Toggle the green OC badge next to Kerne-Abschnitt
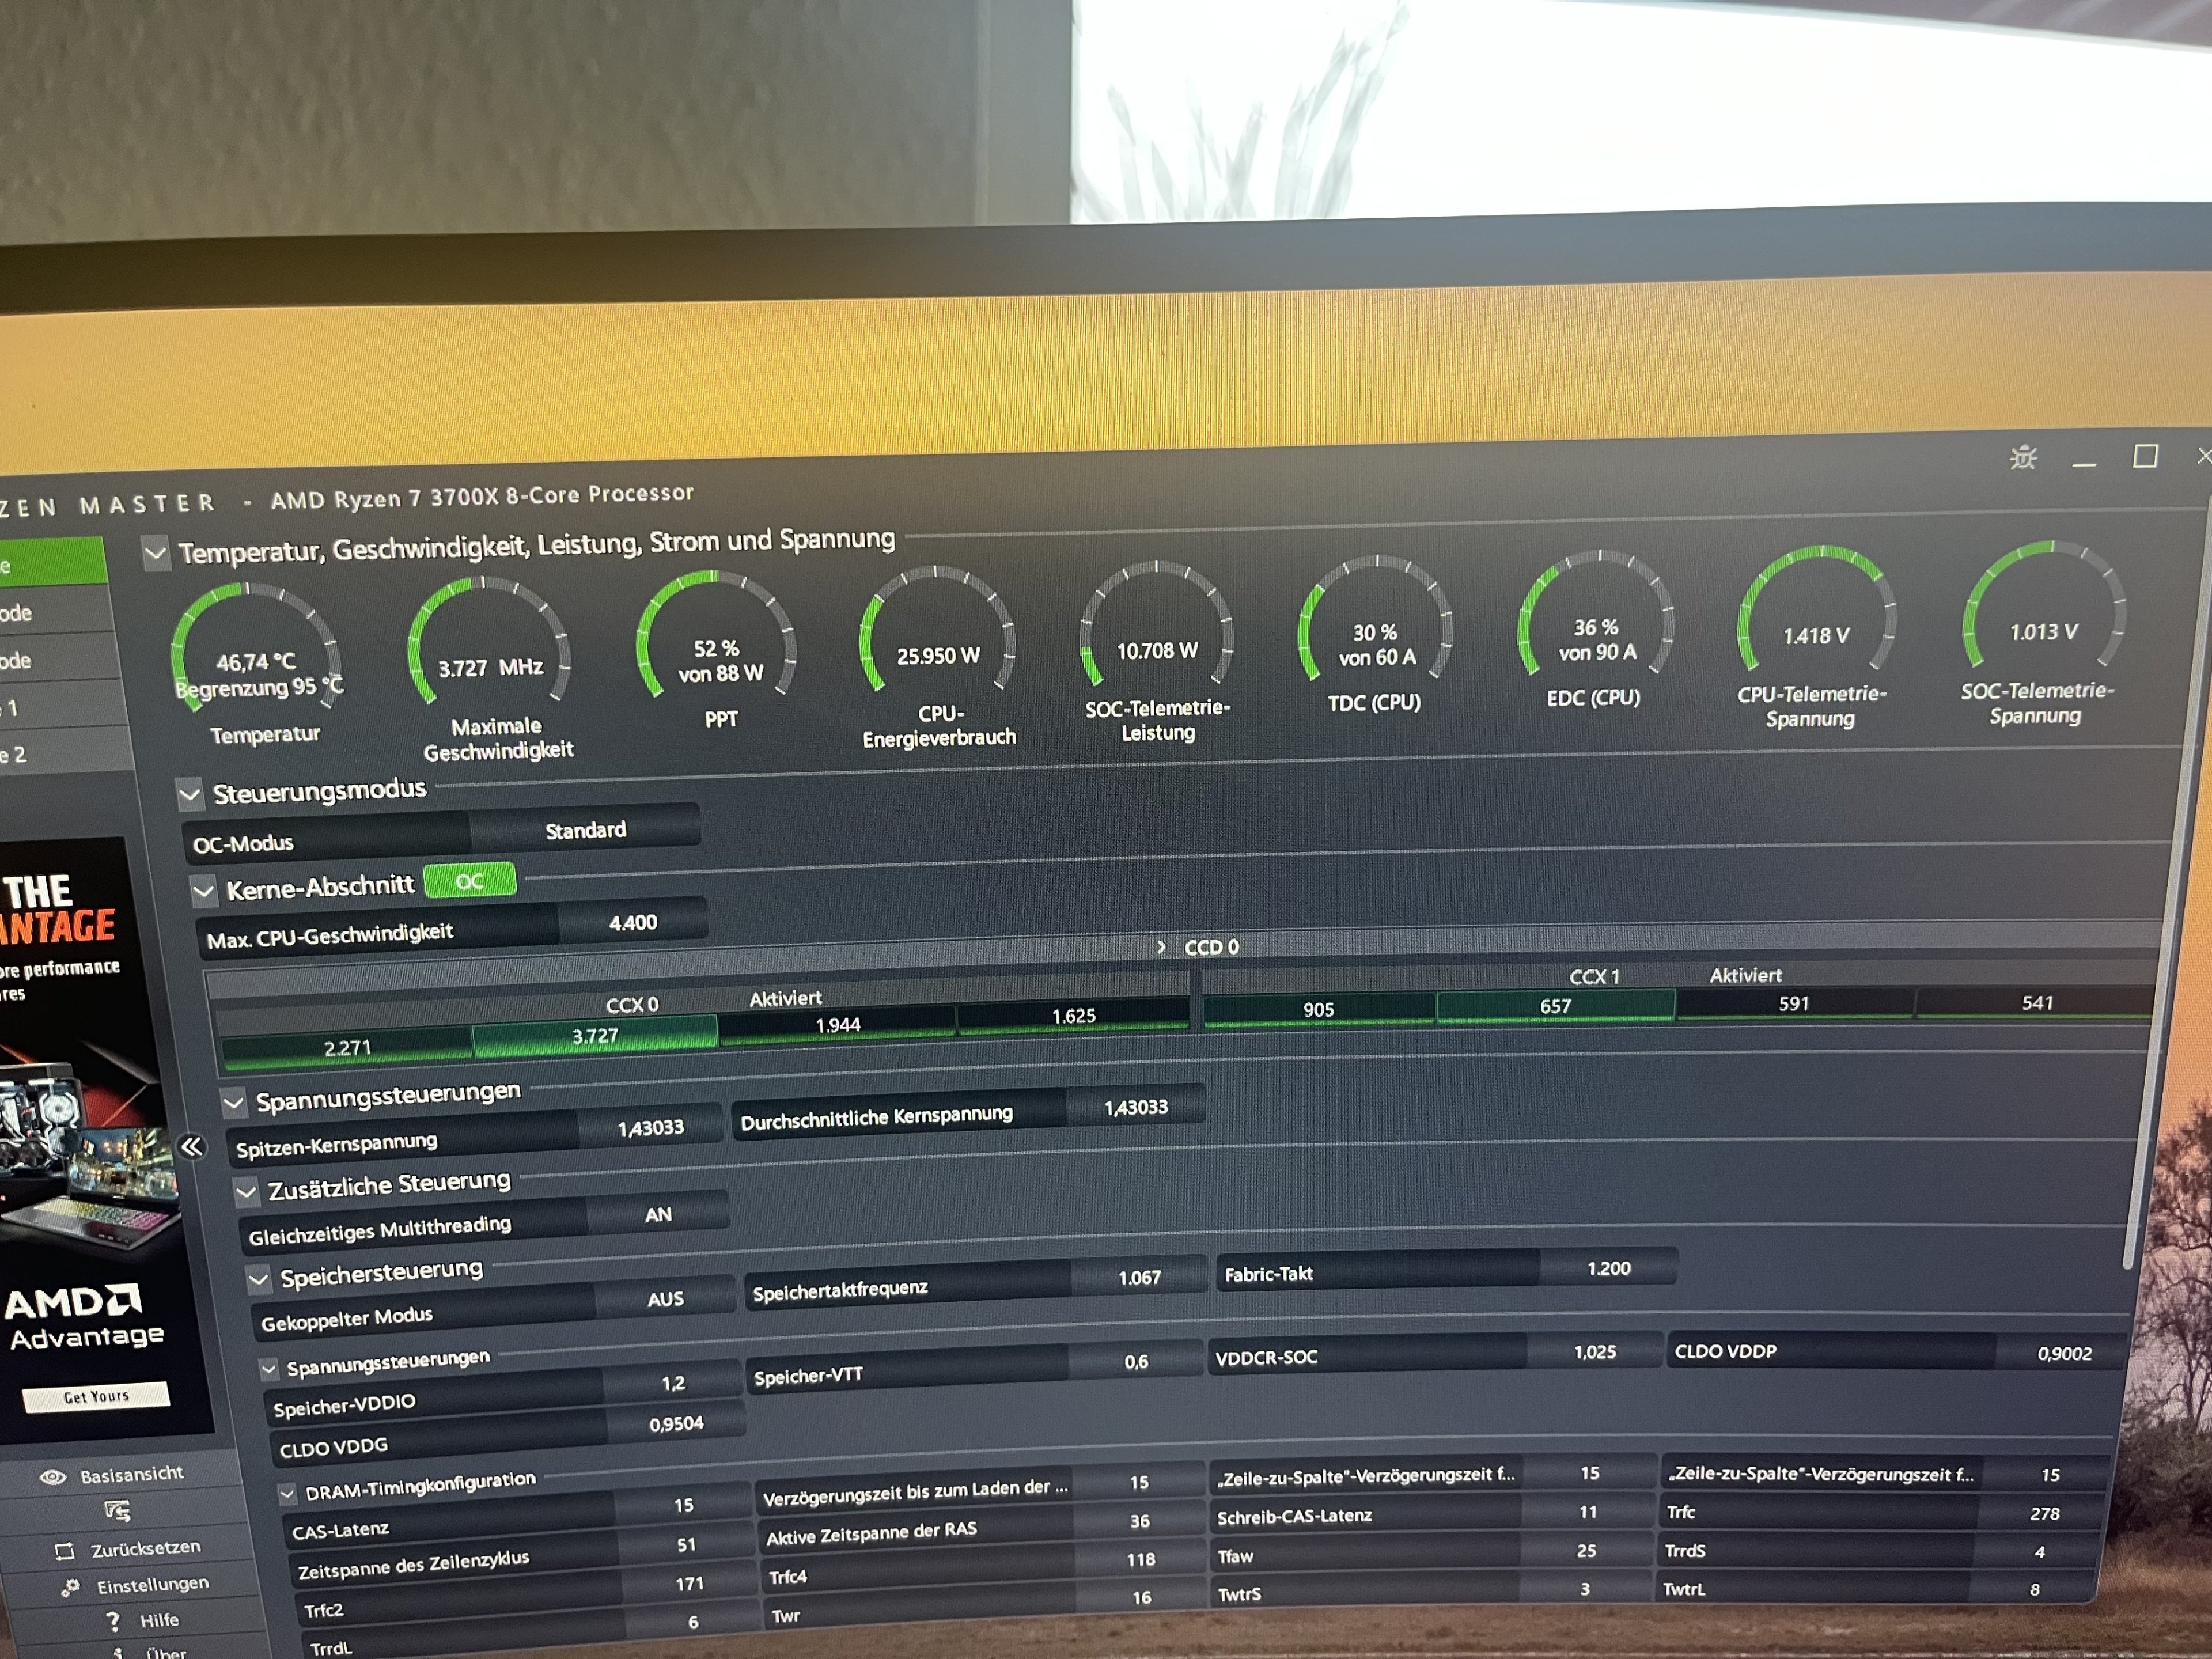 [469, 881]
